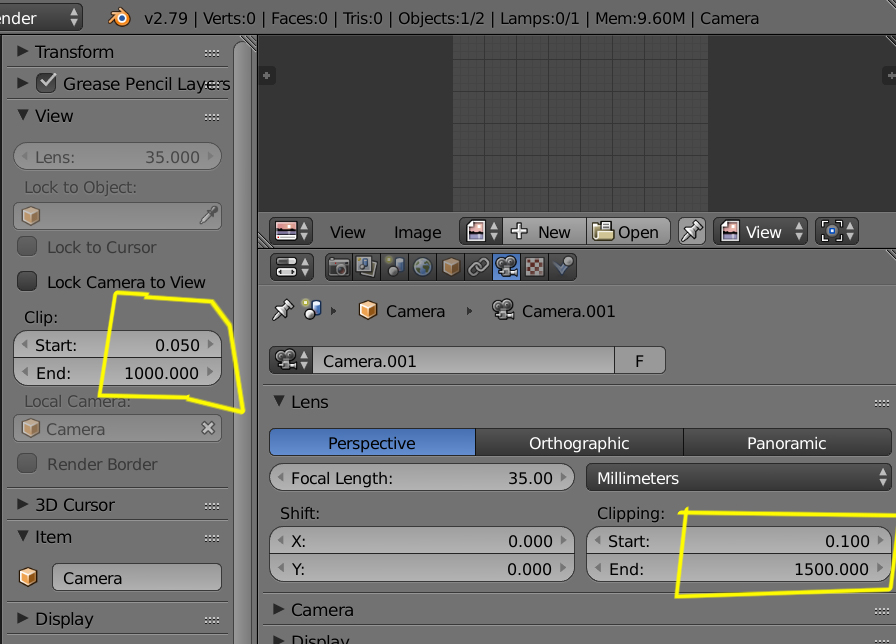This screenshot has height=644, width=896.
Task: Expand the Camera panel in properties
Action: (279, 609)
